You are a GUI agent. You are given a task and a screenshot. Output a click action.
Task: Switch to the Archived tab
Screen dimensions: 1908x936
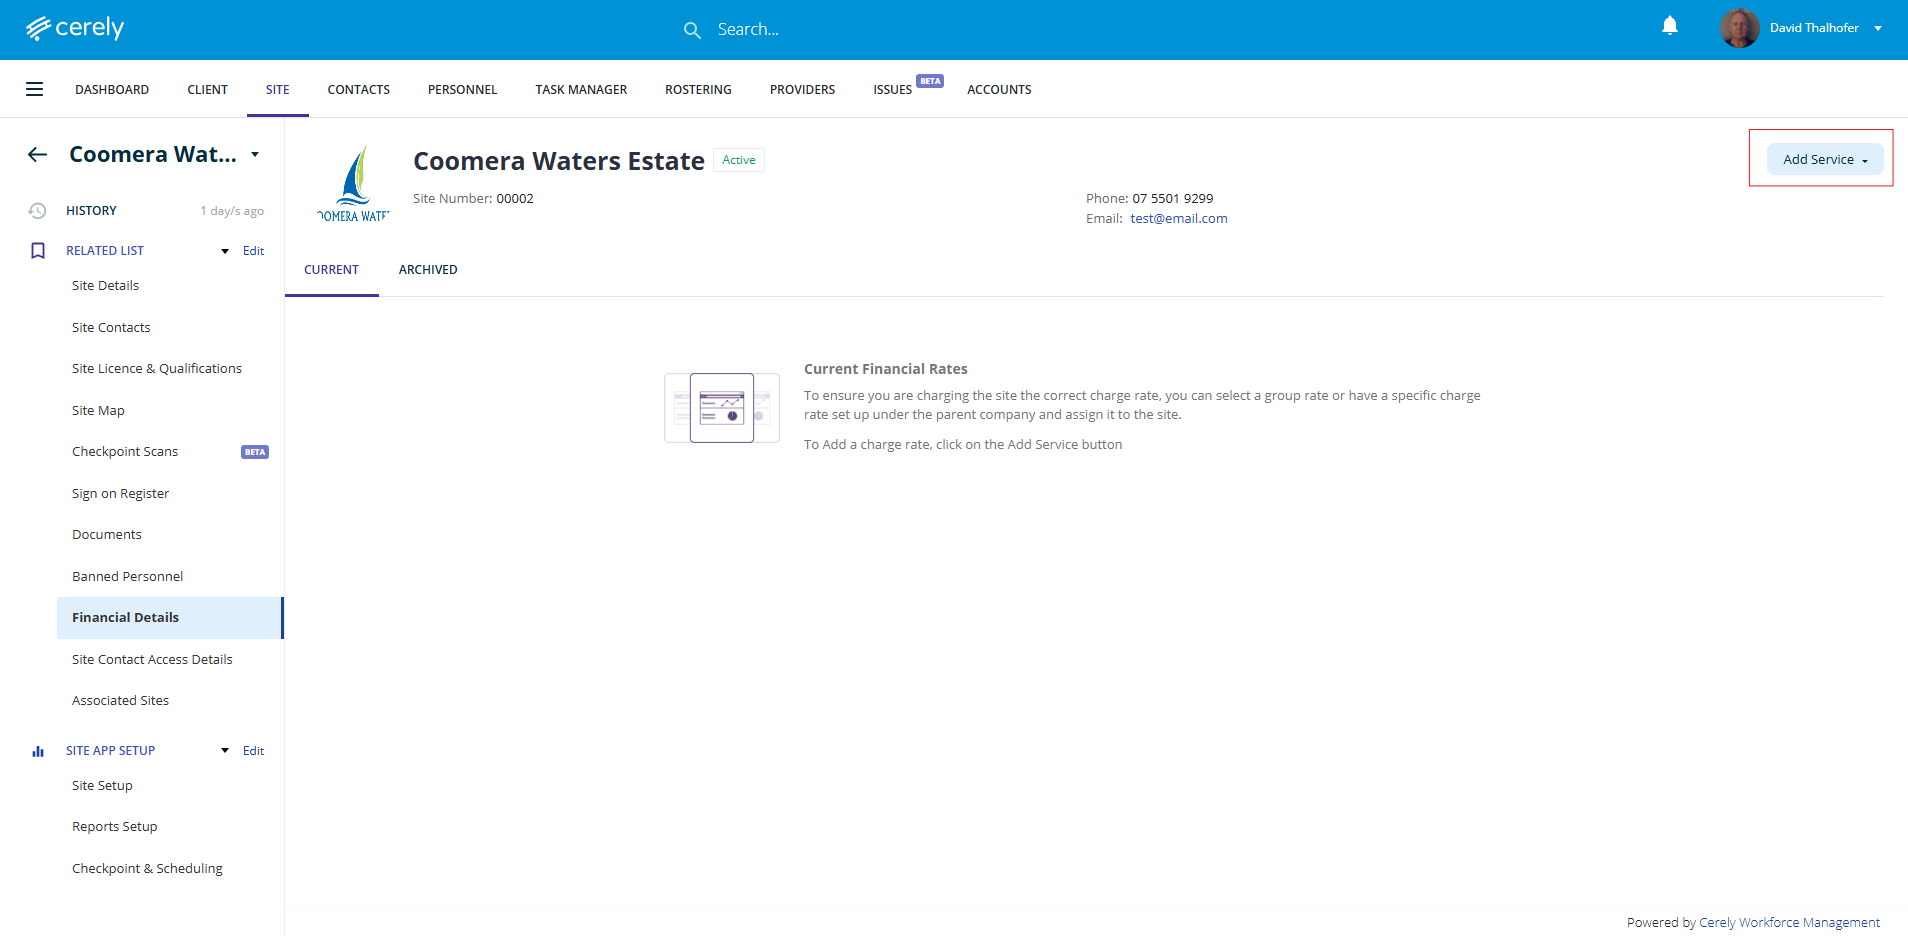[428, 270]
